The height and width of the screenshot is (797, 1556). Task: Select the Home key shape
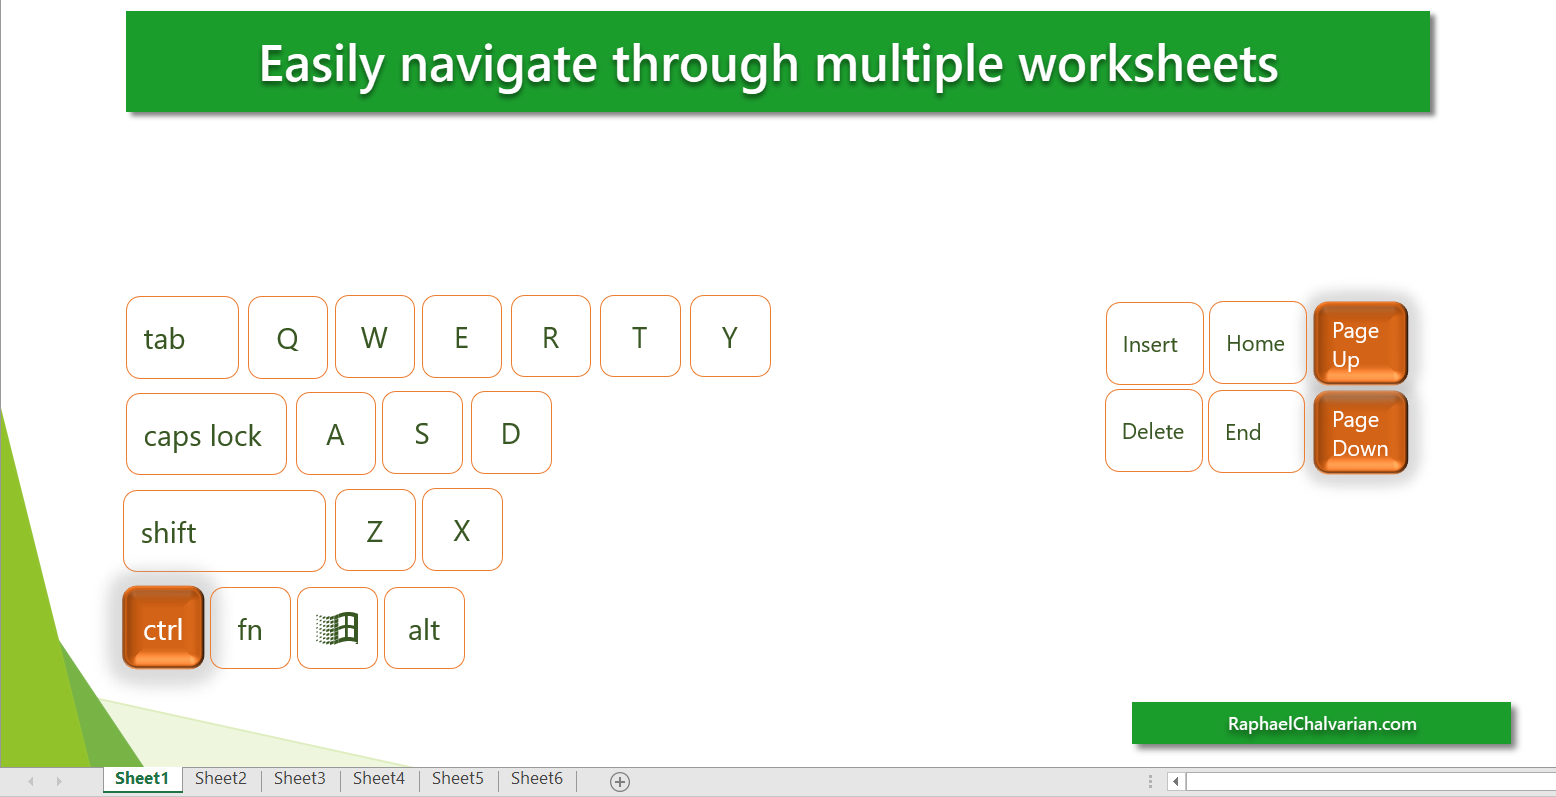tap(1258, 342)
